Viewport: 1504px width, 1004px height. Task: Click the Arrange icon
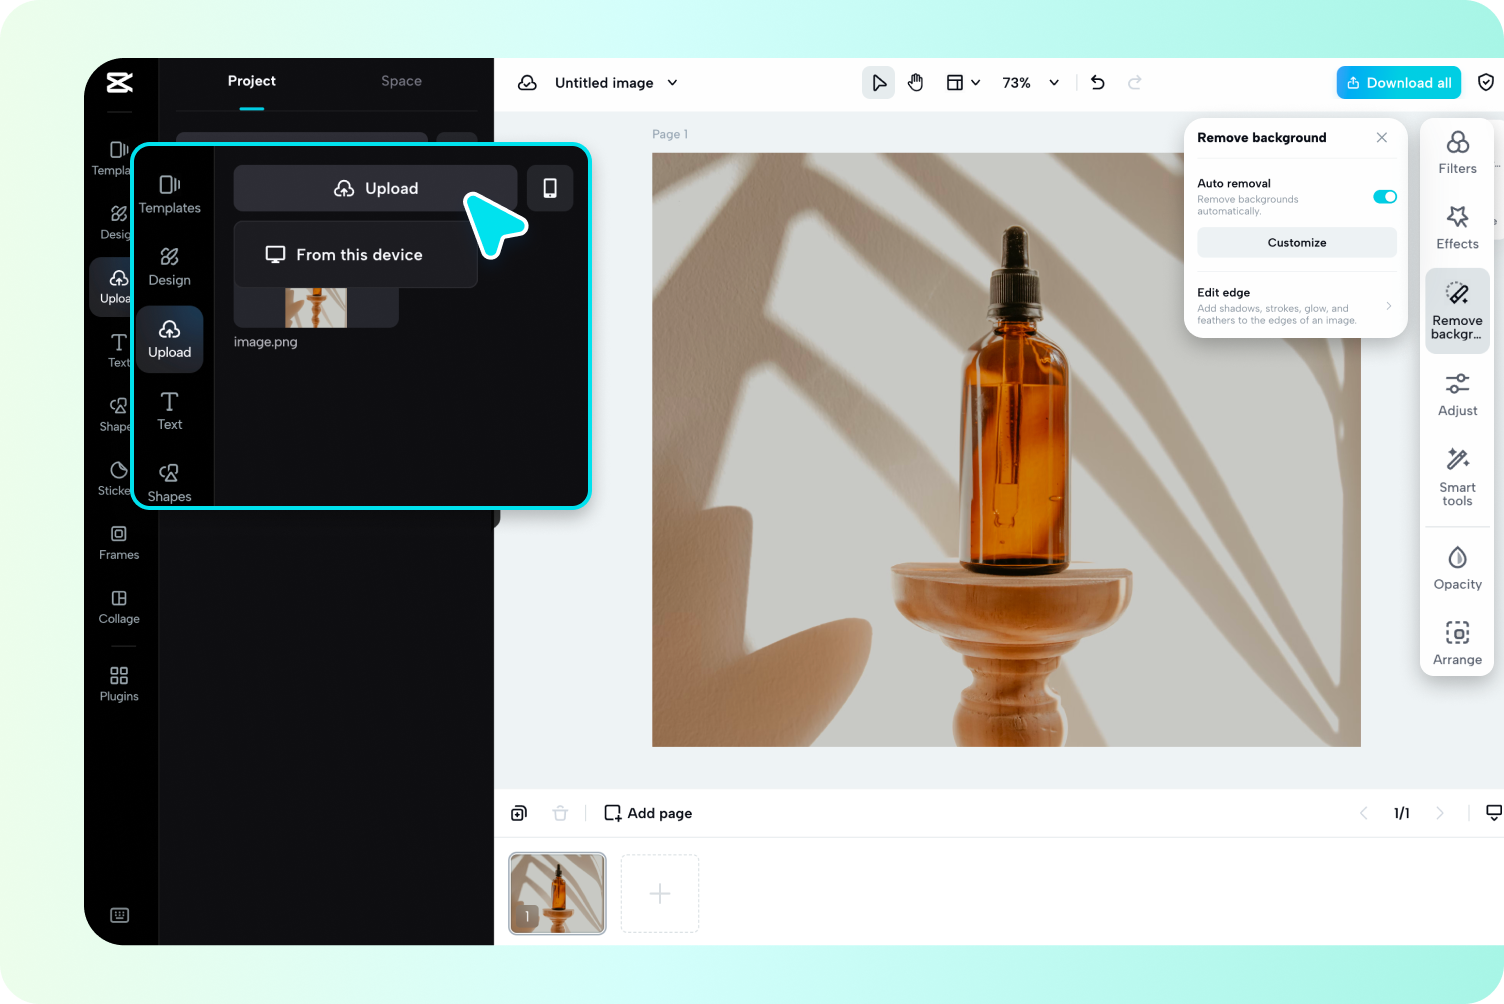point(1457,643)
